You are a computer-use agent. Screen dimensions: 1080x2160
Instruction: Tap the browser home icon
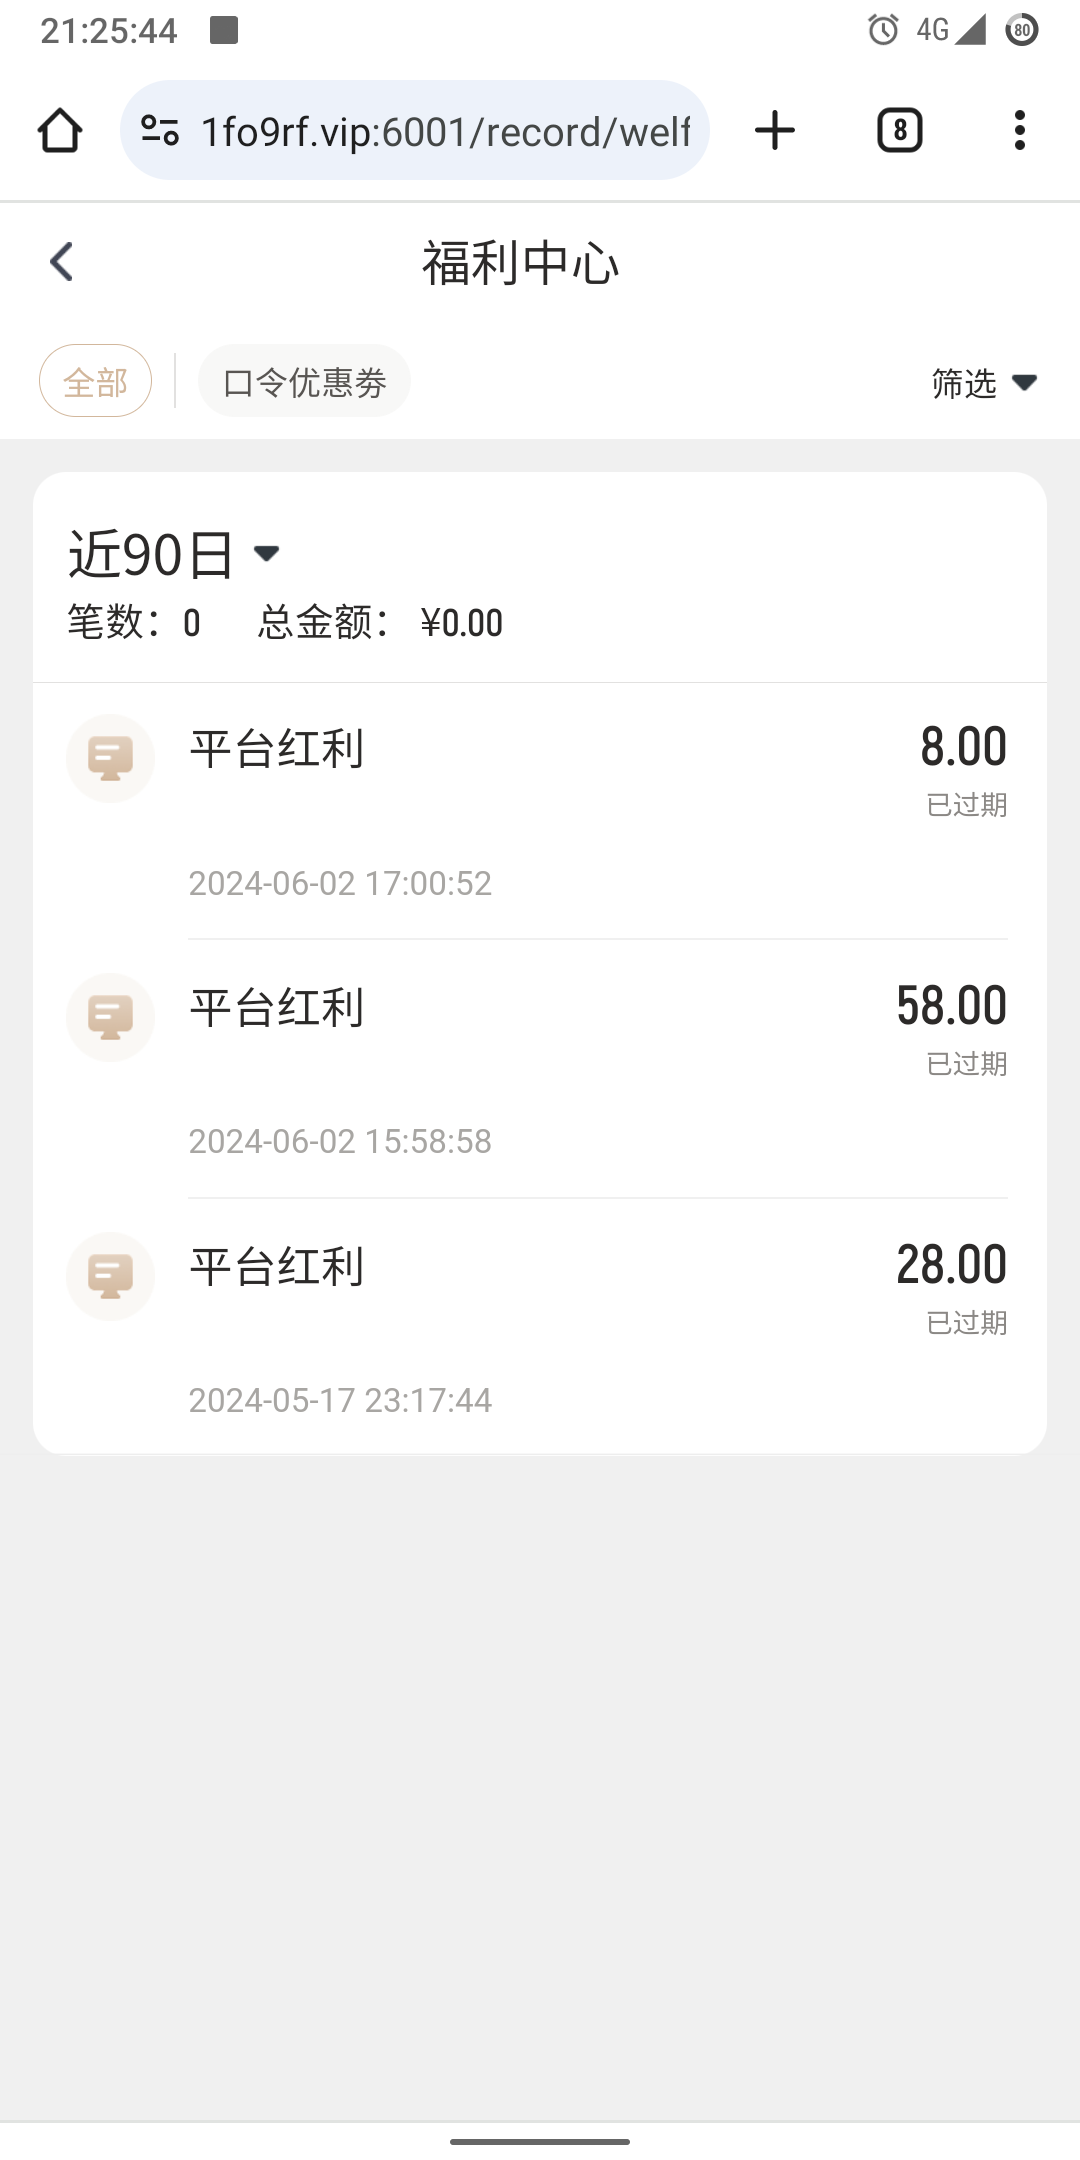[x=60, y=131]
